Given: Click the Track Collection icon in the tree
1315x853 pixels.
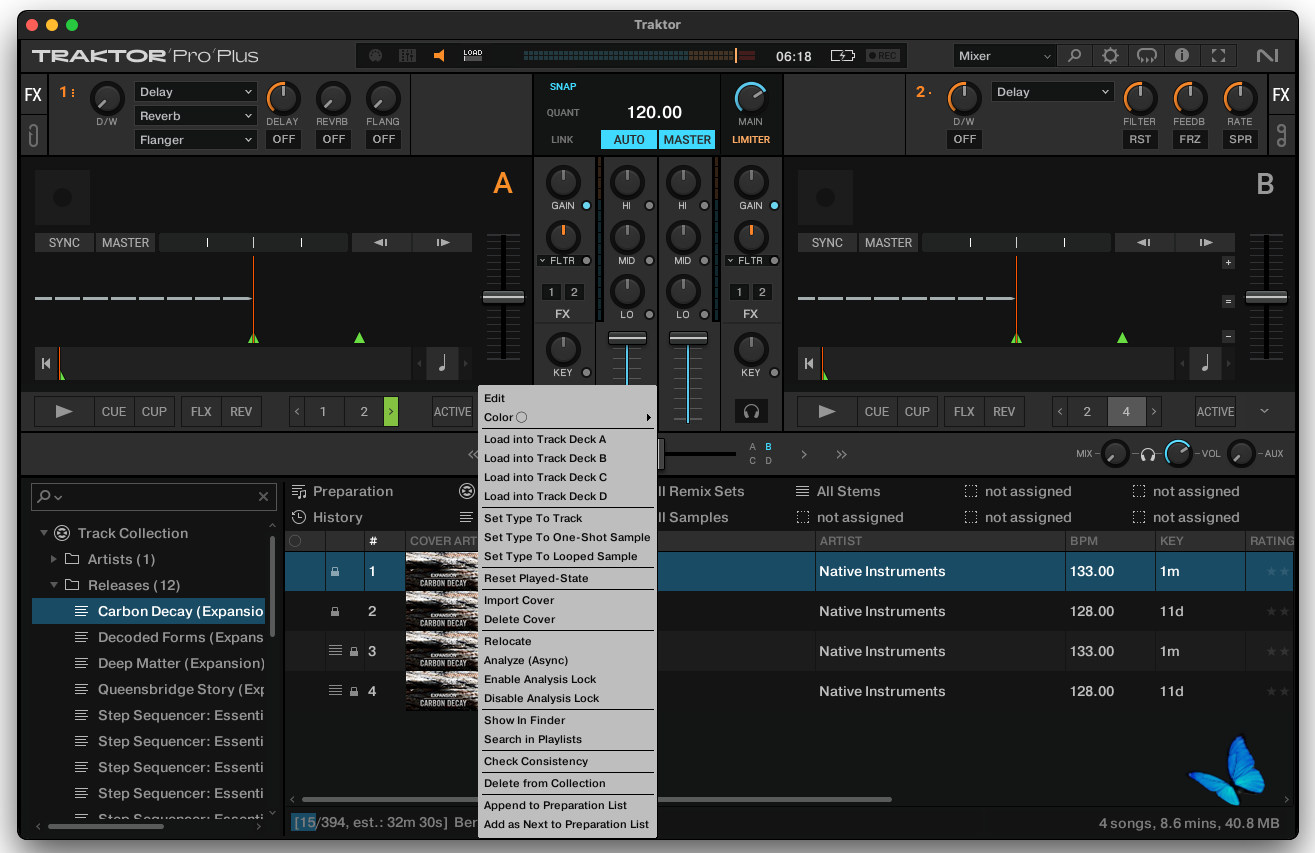Looking at the screenshot, I should coord(62,533).
